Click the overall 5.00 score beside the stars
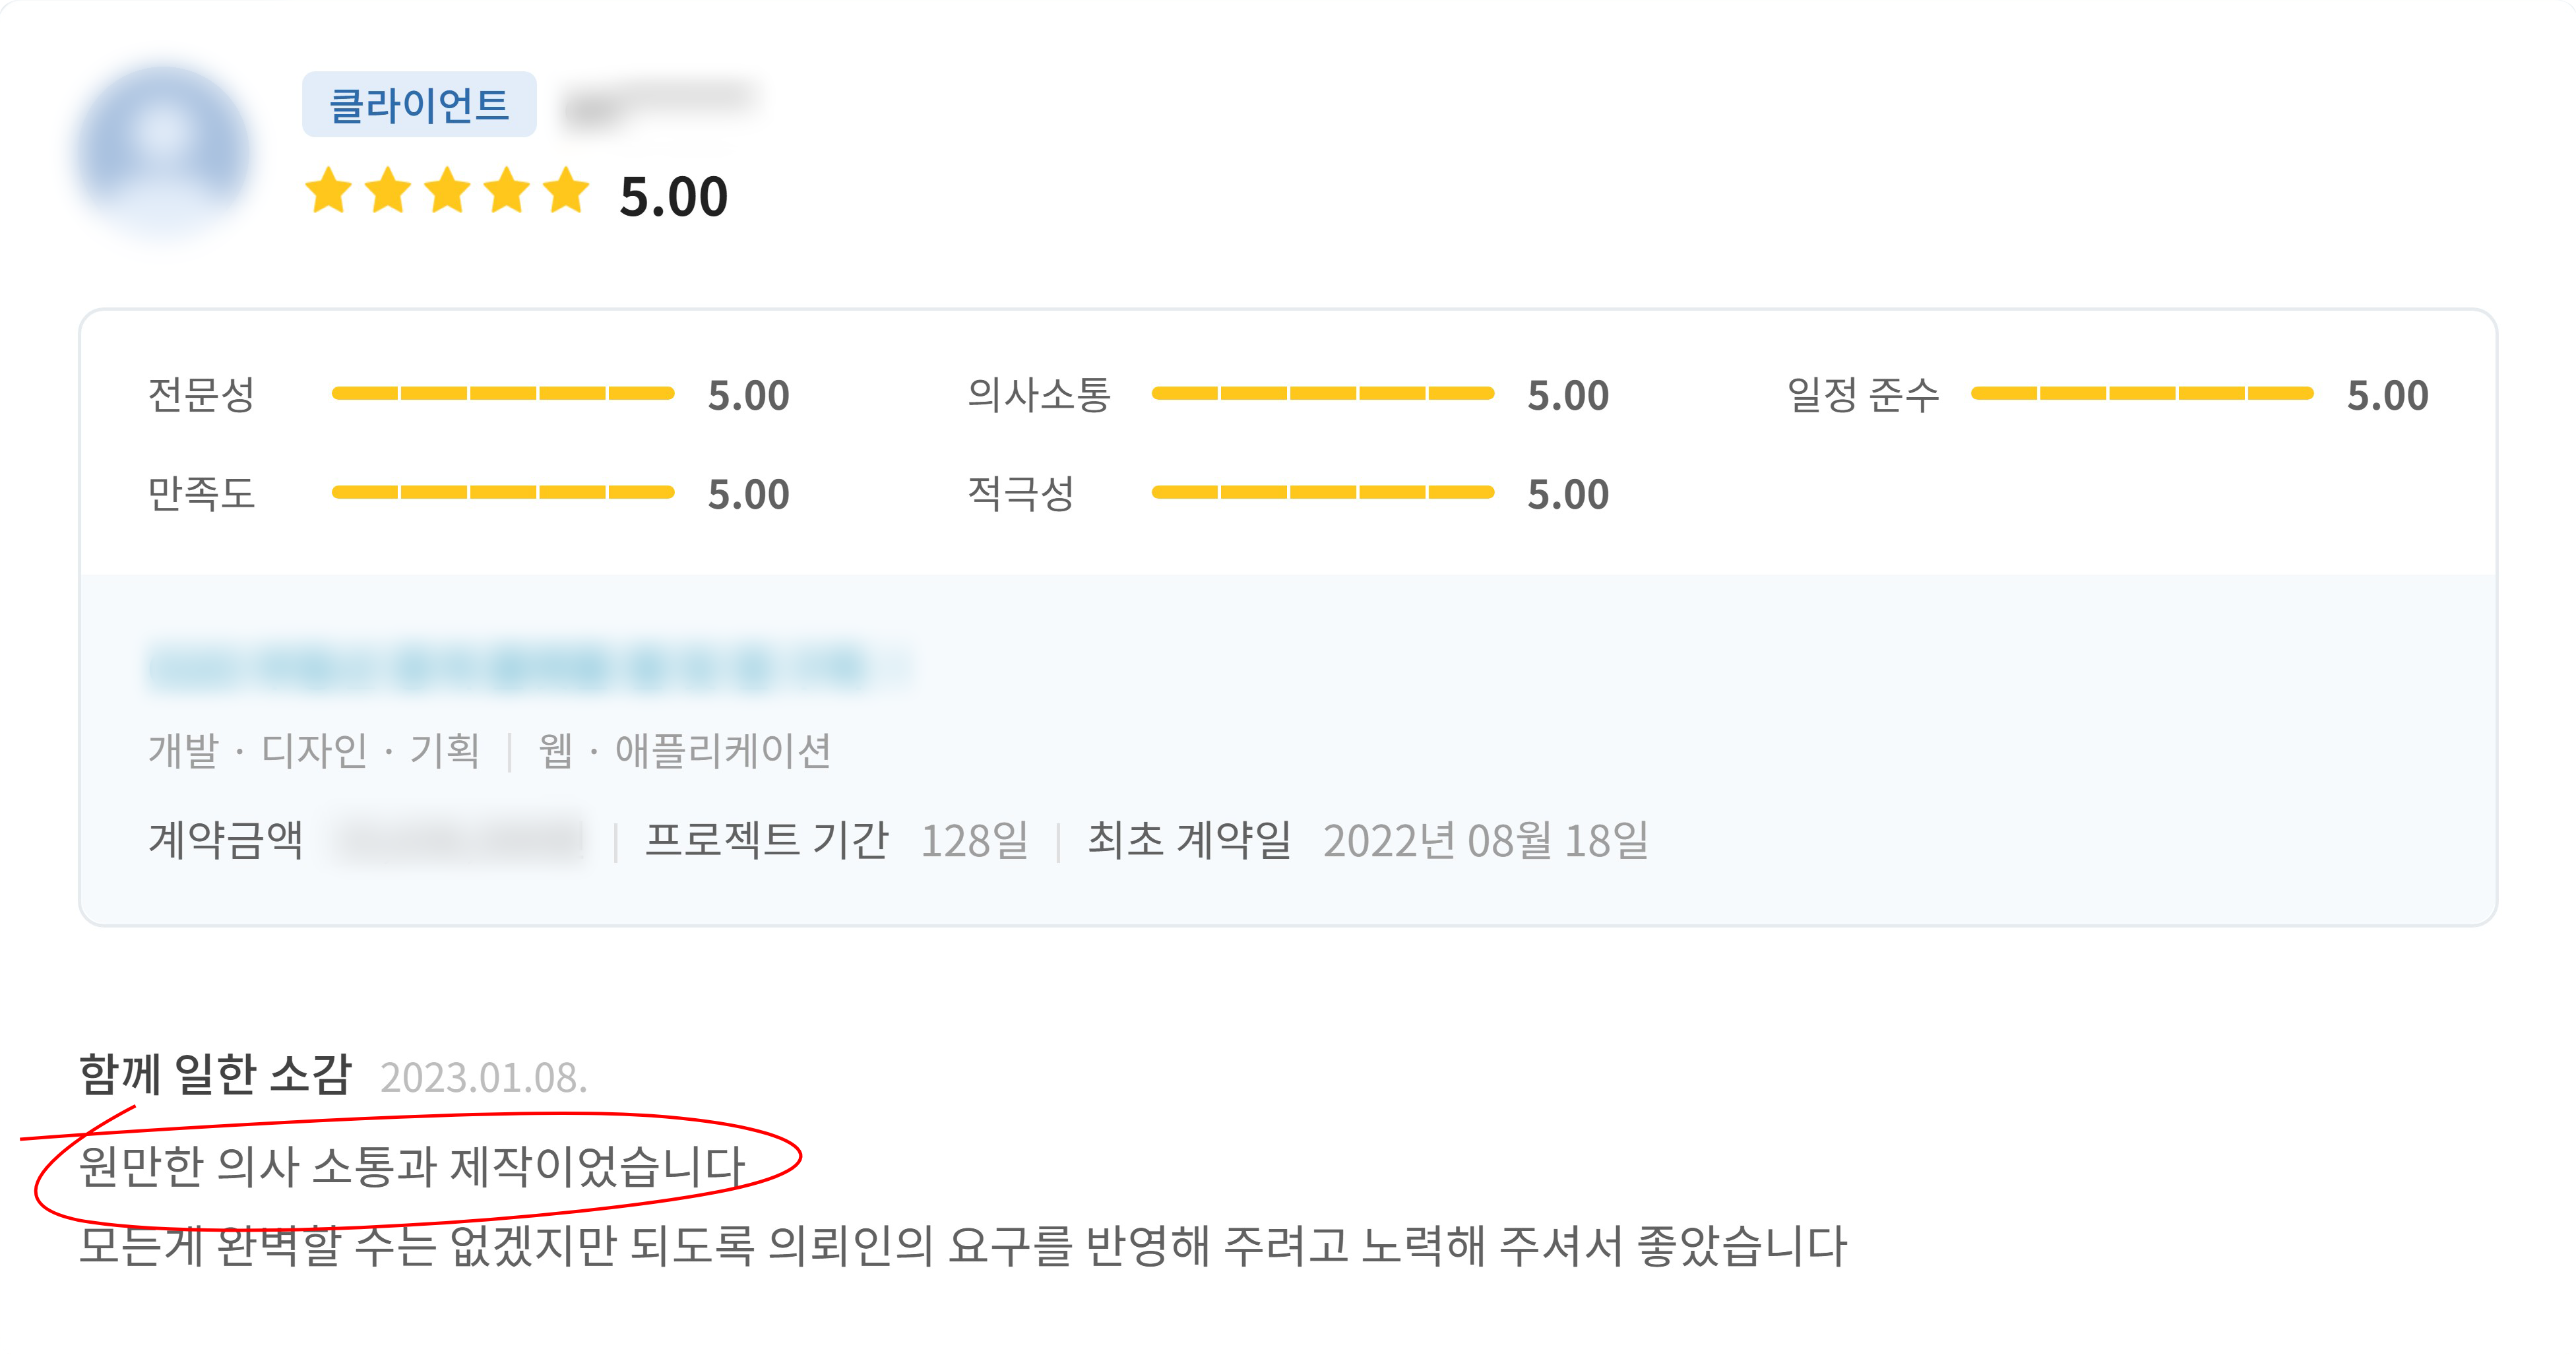2576x1357 pixels. (673, 197)
